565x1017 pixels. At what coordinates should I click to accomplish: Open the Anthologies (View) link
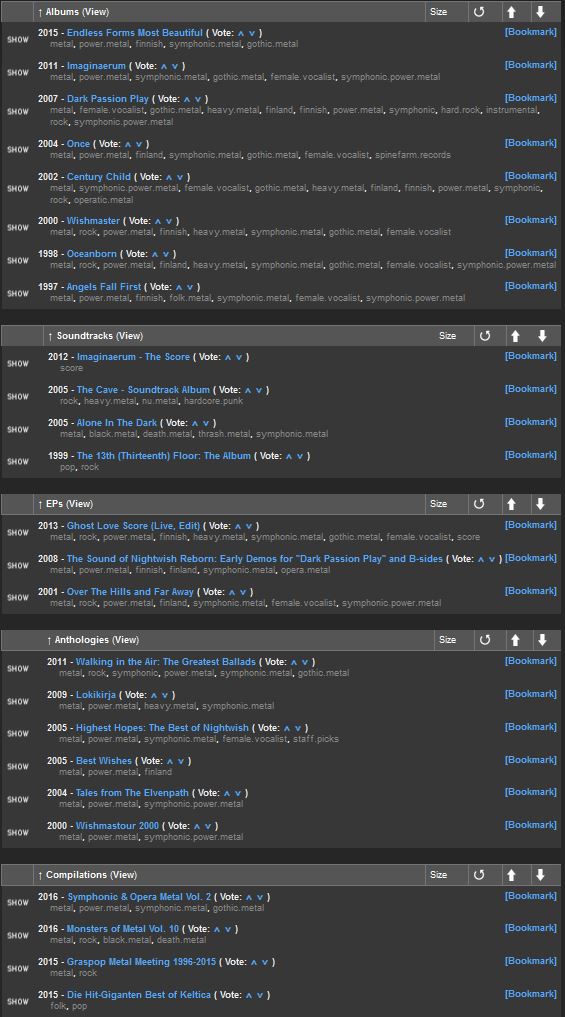tap(125, 640)
